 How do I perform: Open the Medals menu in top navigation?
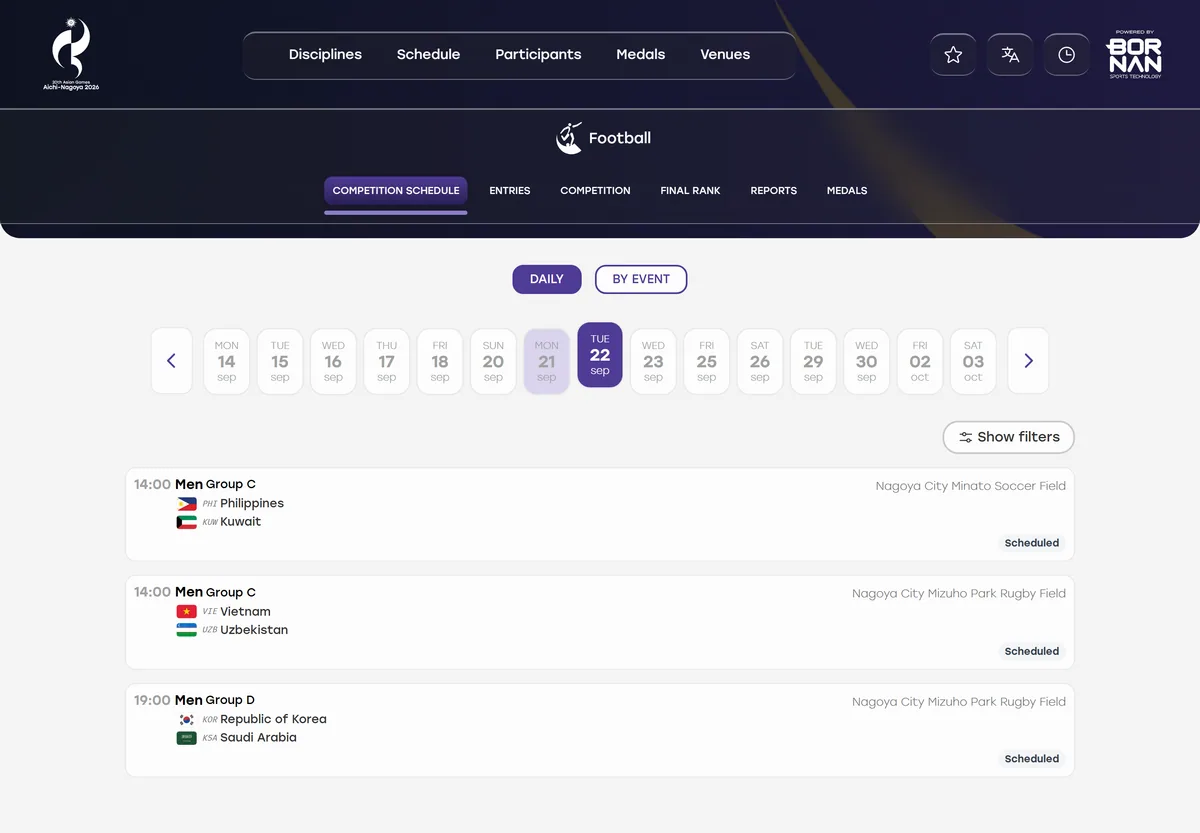[641, 55]
